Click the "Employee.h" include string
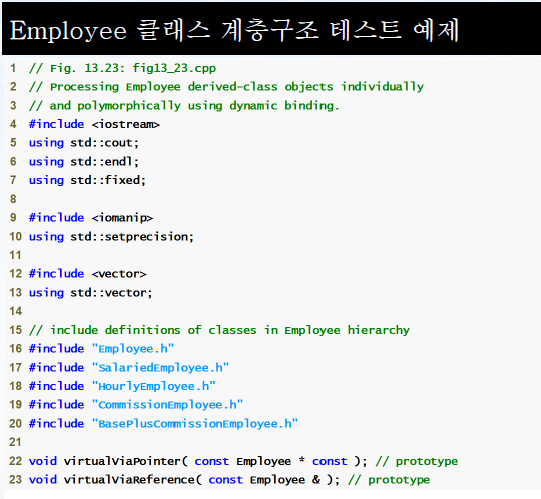Viewport: 541px width, 499px height. [133, 349]
